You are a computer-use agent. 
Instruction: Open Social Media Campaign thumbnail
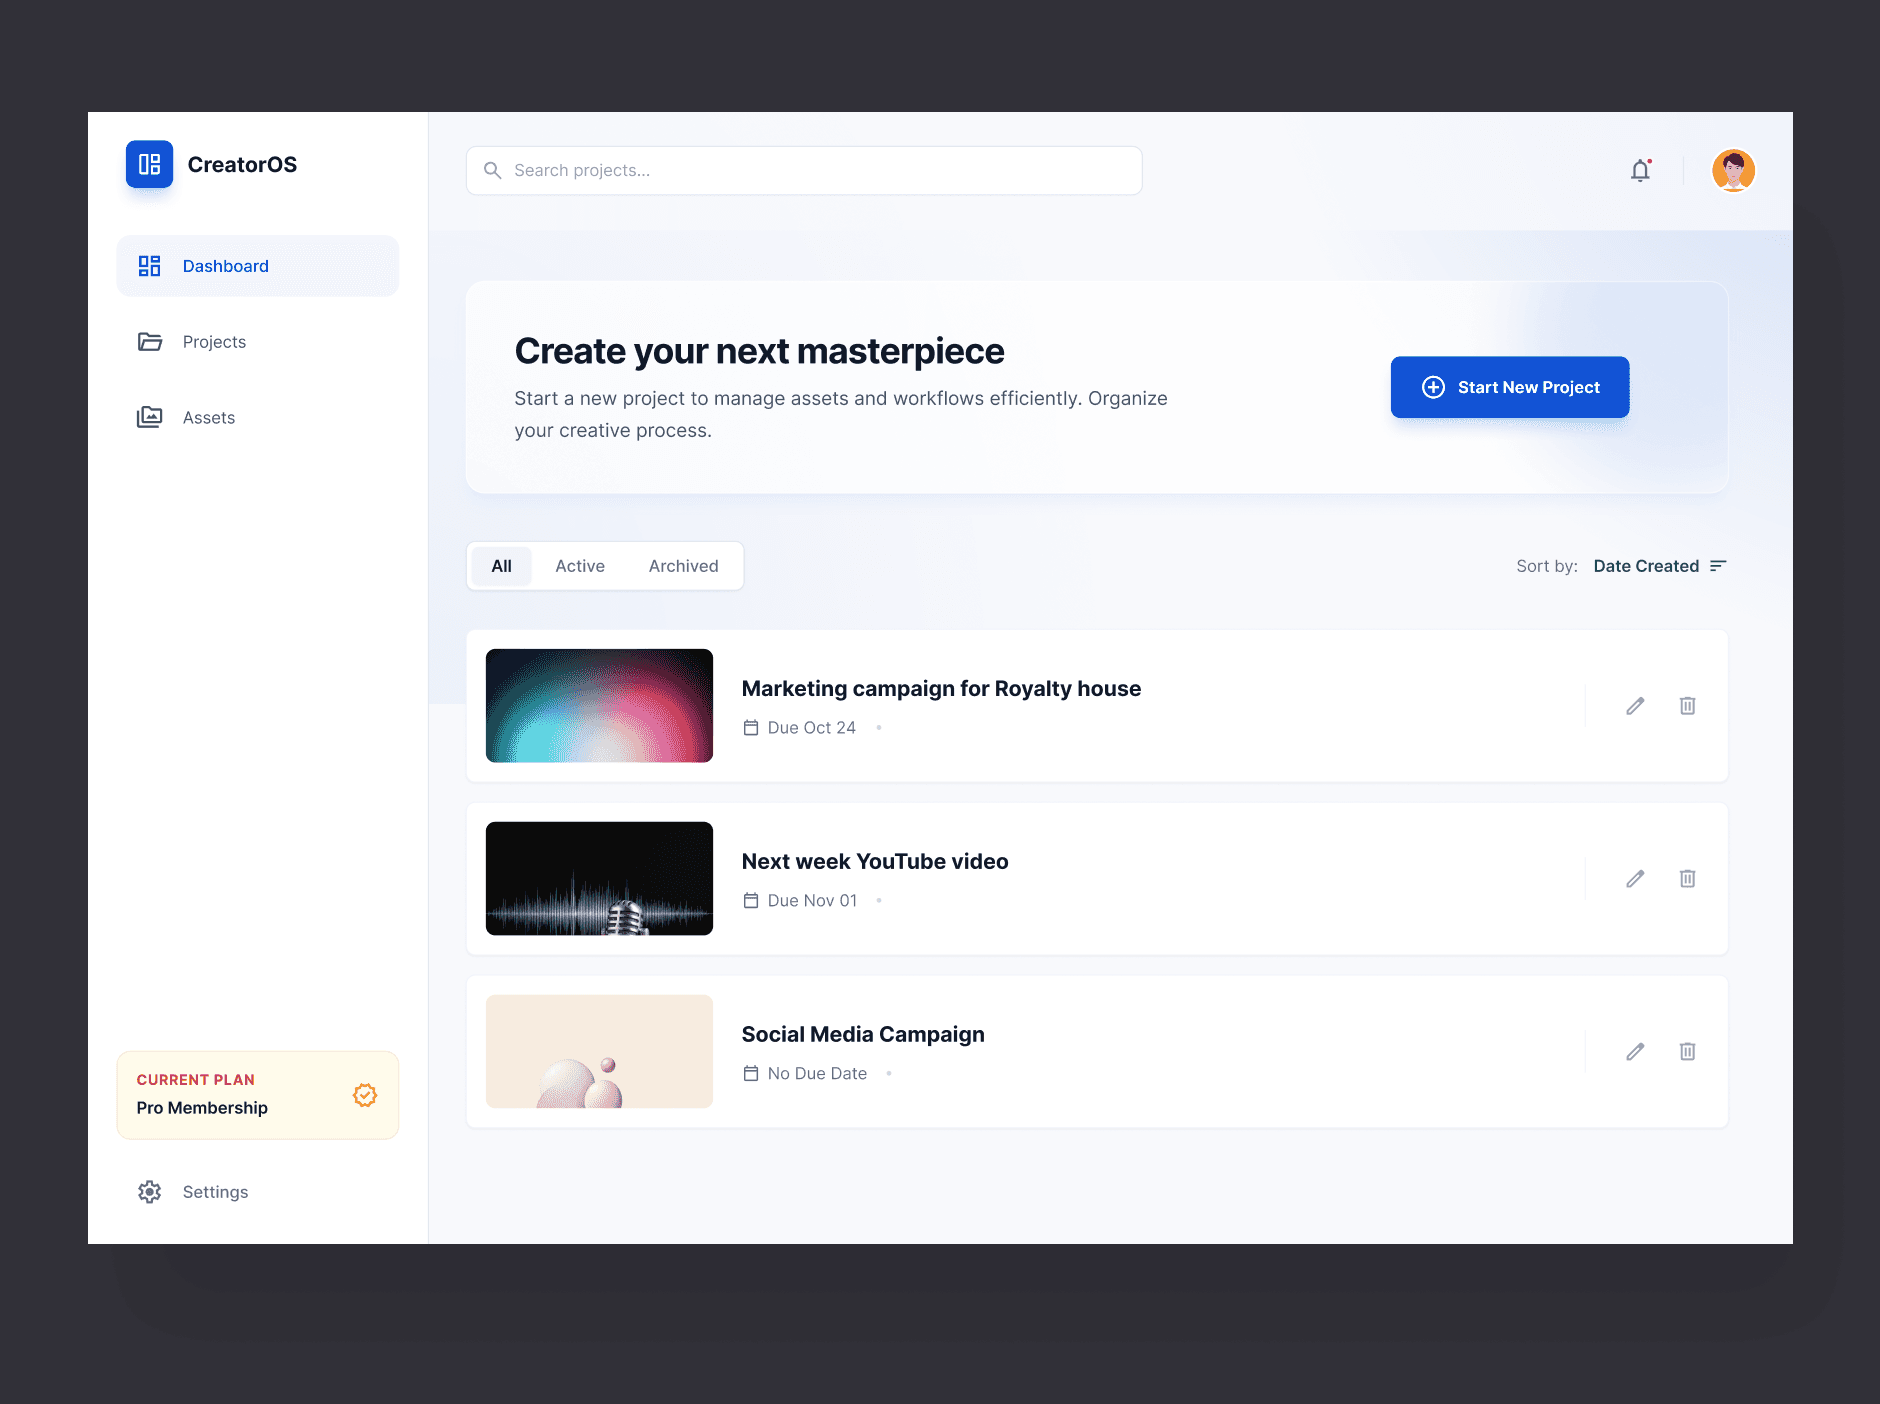tap(599, 1052)
